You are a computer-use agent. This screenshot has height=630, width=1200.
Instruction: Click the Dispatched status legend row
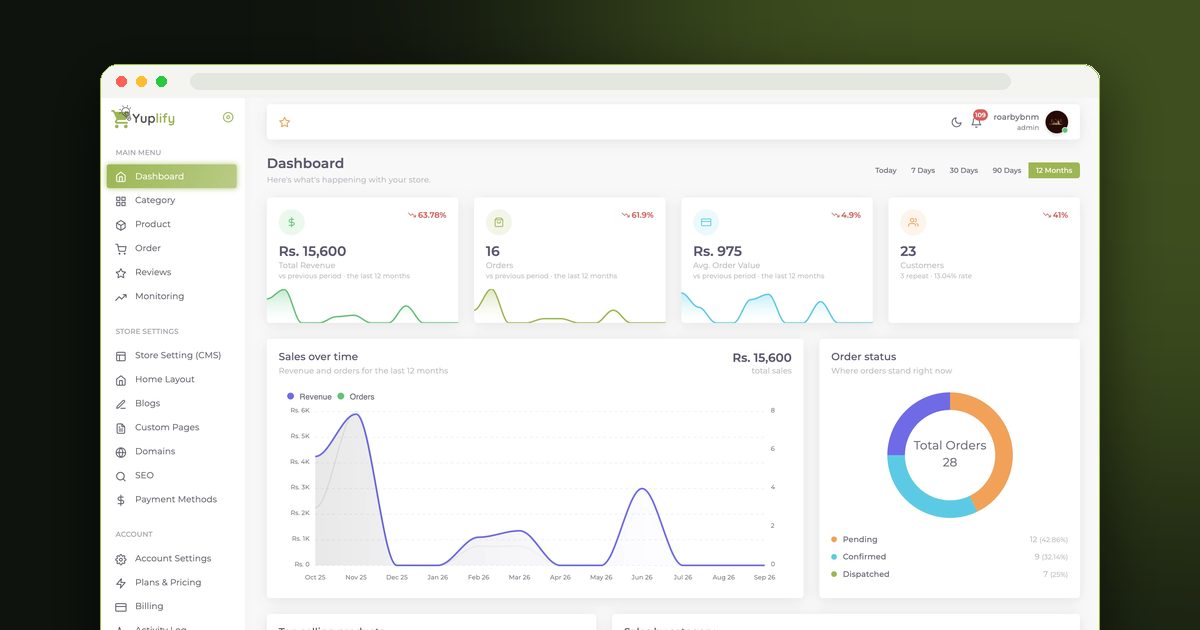coord(949,574)
